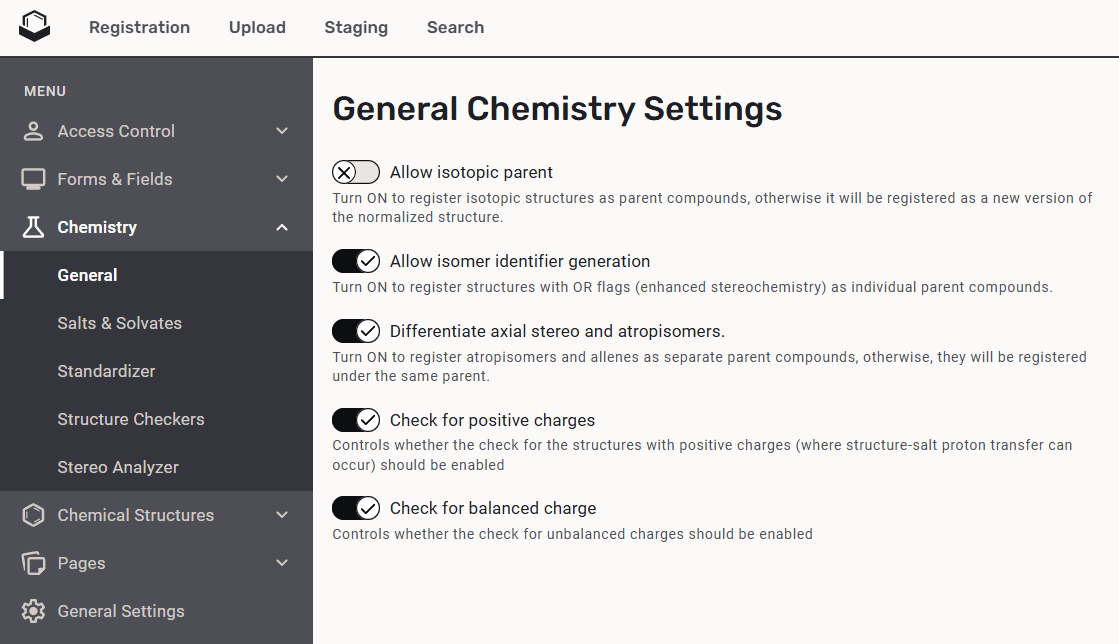Open the Structure Checkers page
Screen dimensions: 1119x644
click(131, 419)
